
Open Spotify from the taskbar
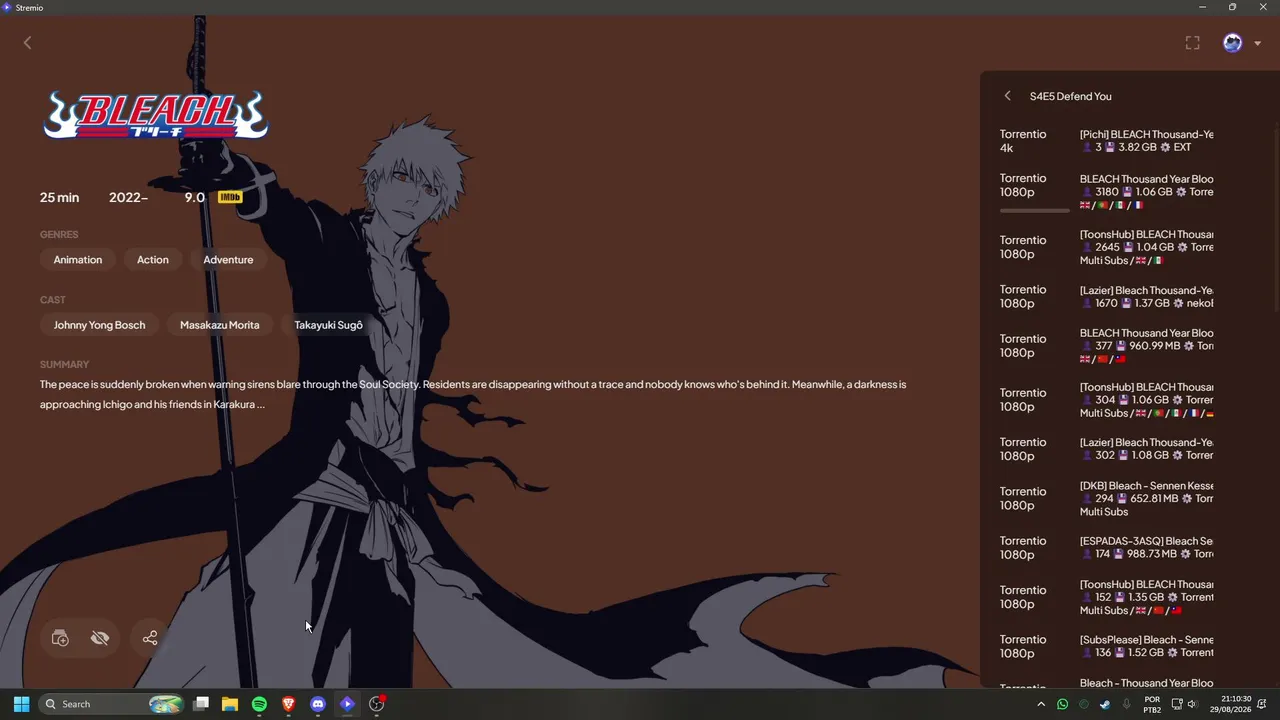tap(259, 704)
